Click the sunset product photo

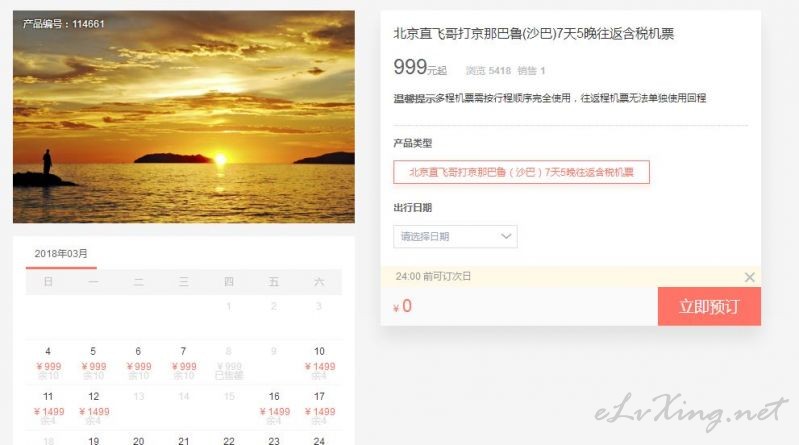[184, 117]
